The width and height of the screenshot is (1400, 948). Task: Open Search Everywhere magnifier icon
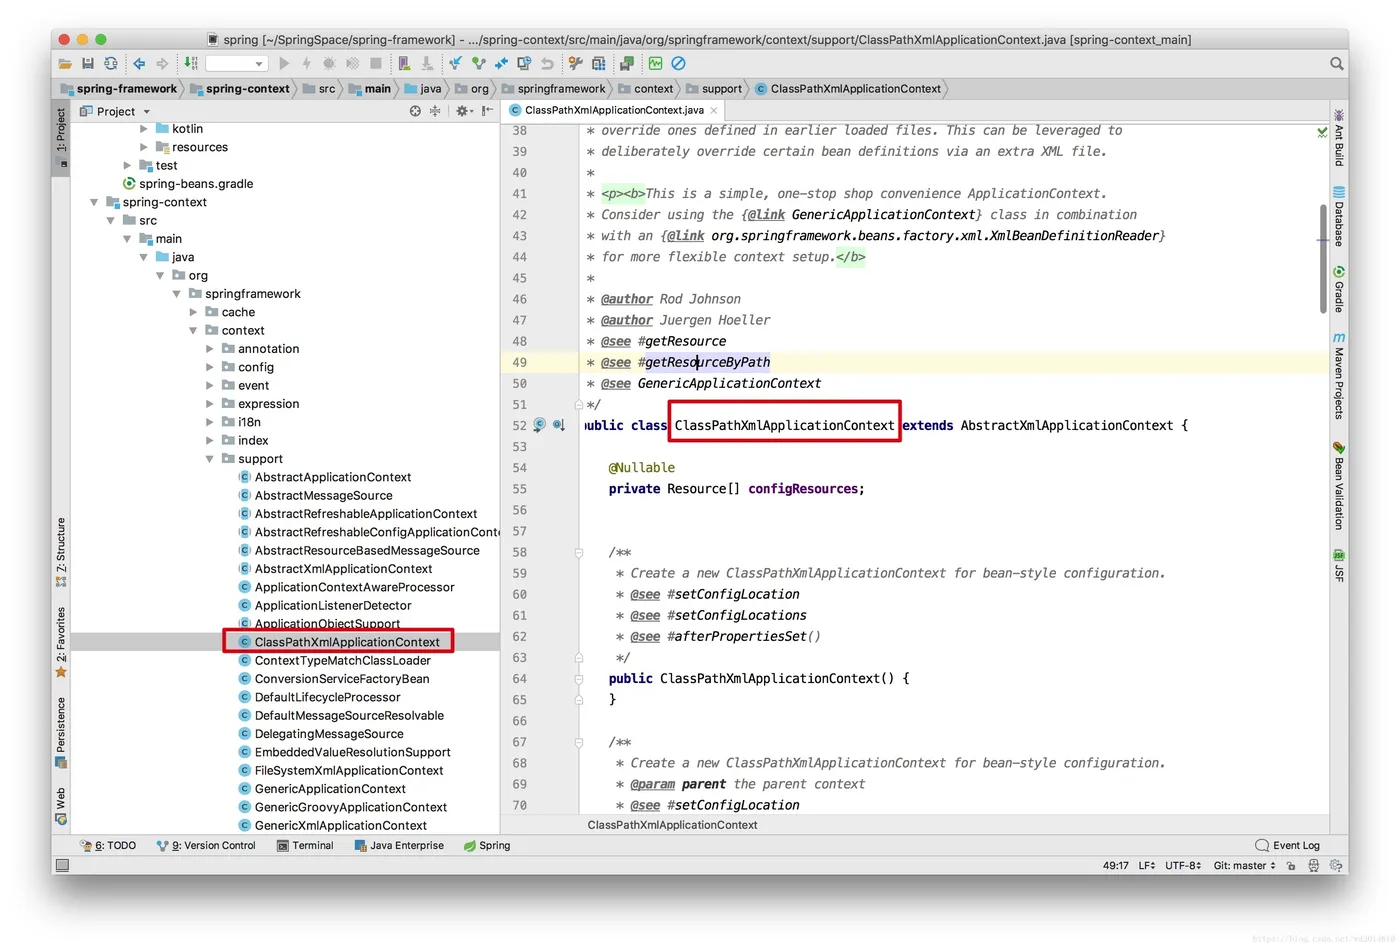[x=1336, y=63]
